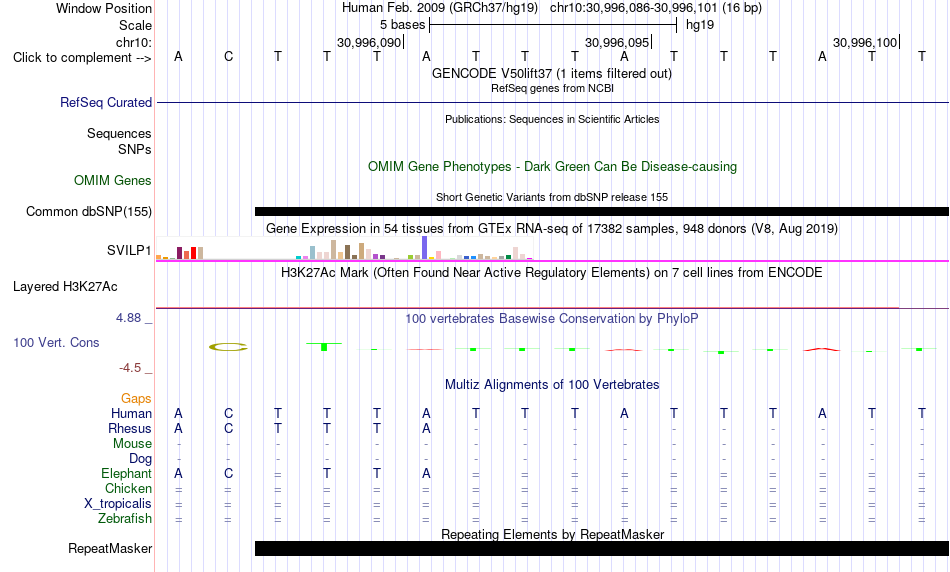The height and width of the screenshot is (572, 950).
Task: Click the 30,996,090 ruler coordinate
Action: [x=369, y=42]
